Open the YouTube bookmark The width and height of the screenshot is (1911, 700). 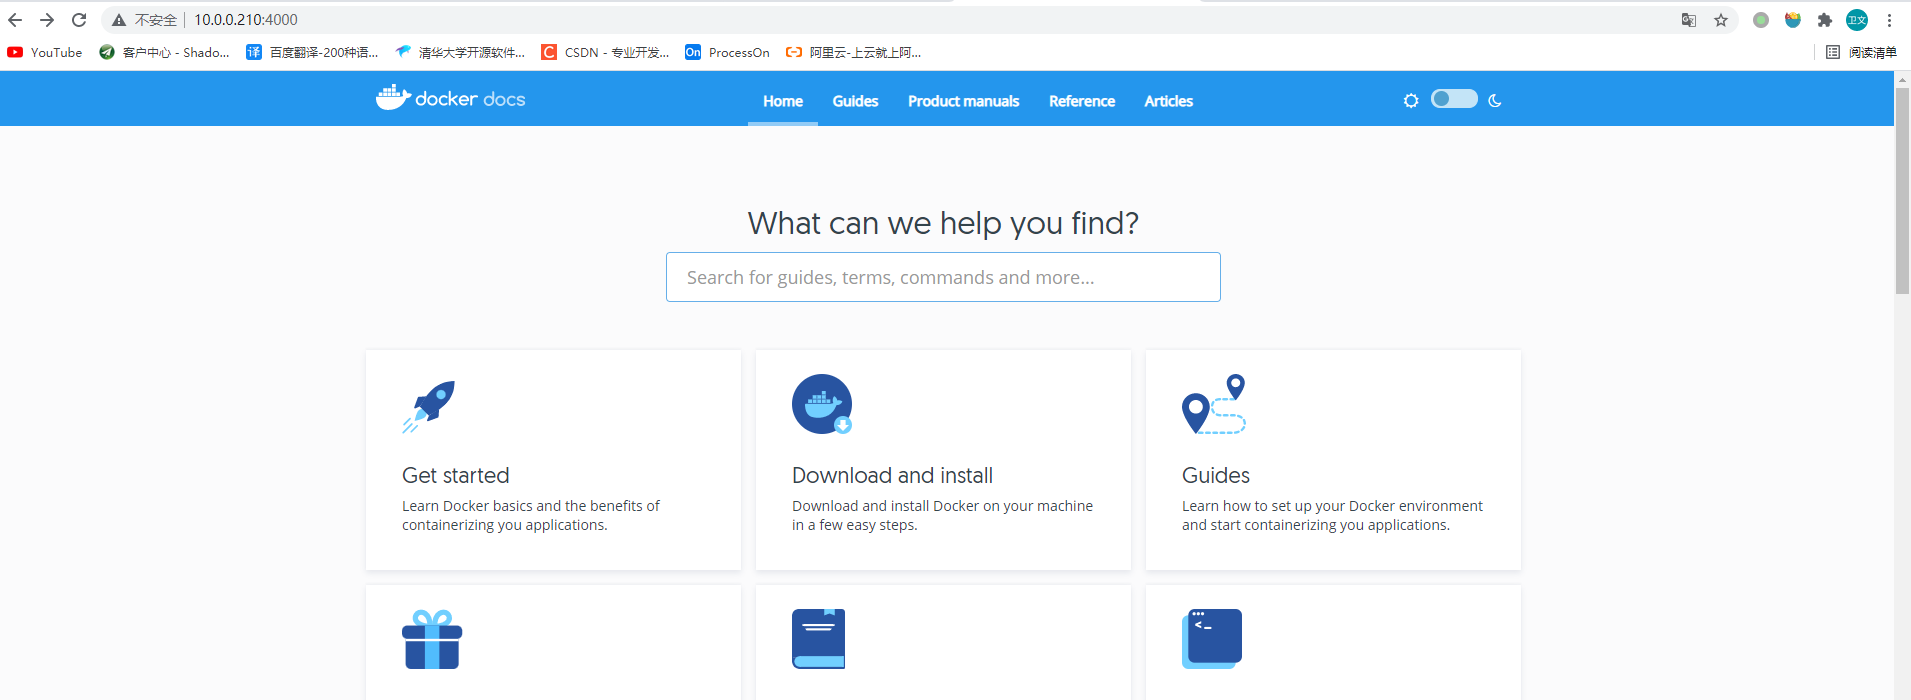(45, 52)
